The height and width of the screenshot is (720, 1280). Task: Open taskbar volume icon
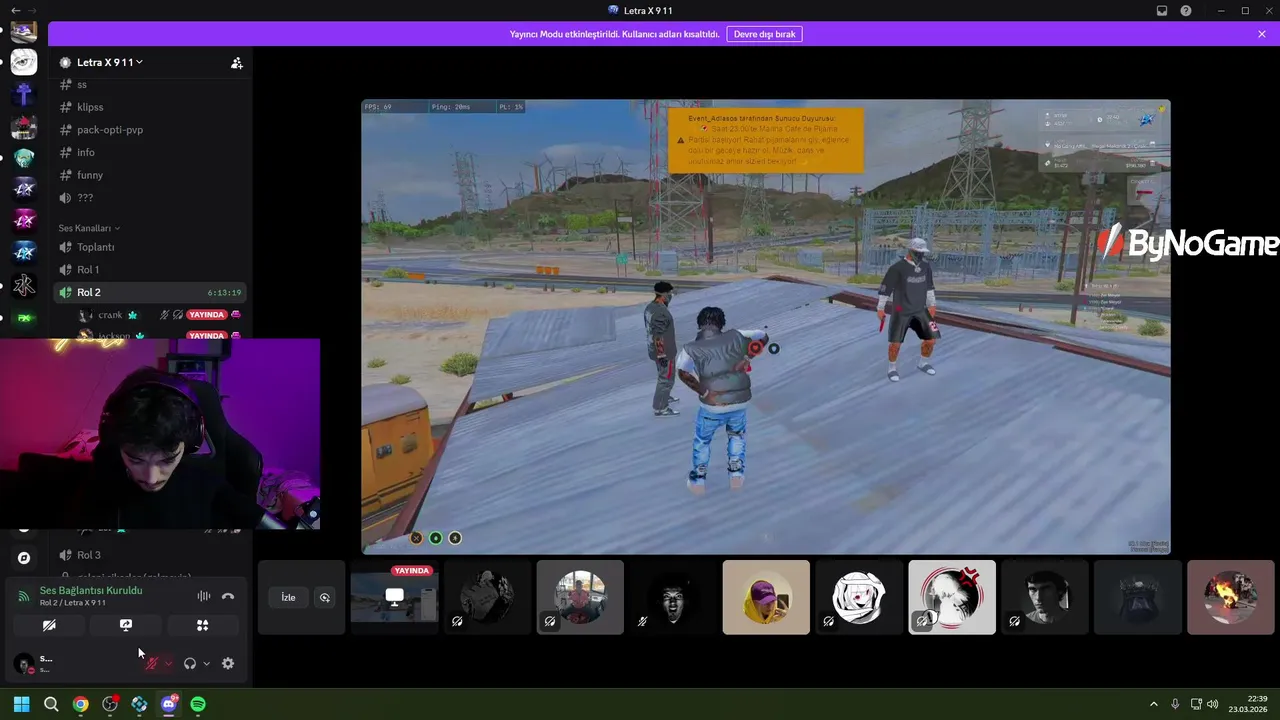click(x=1212, y=704)
